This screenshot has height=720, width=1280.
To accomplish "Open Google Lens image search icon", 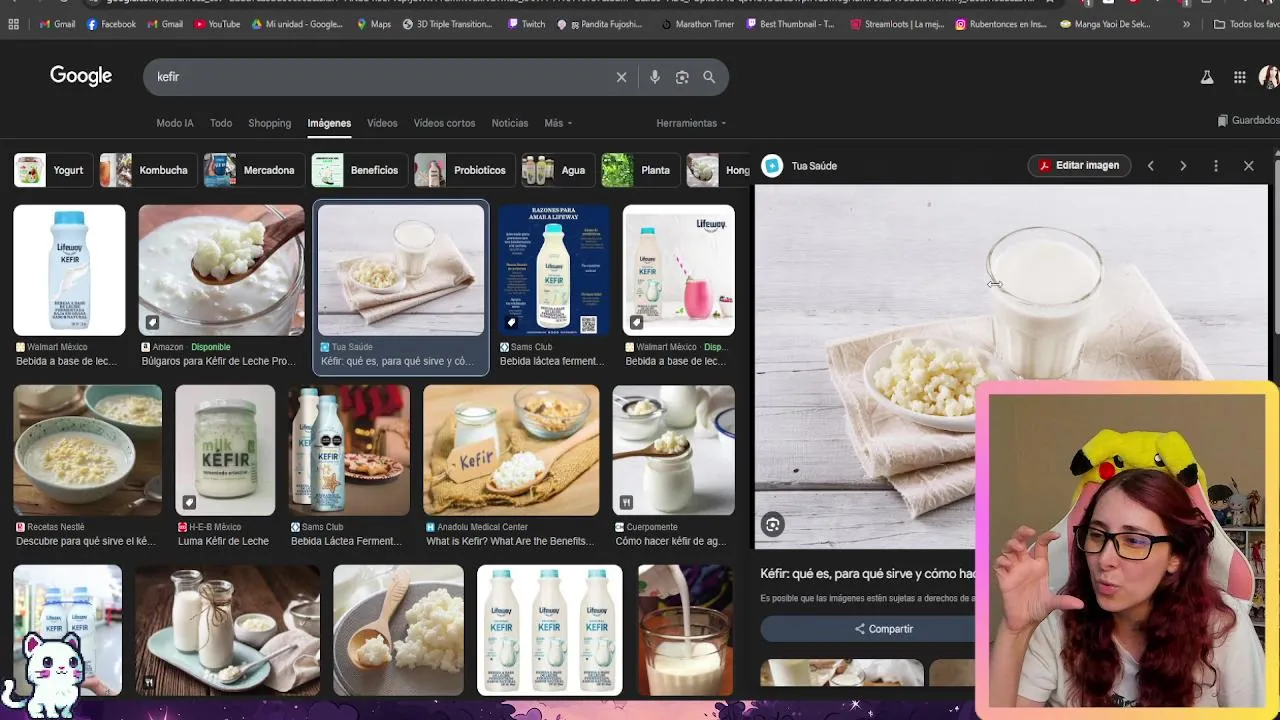I will (682, 77).
